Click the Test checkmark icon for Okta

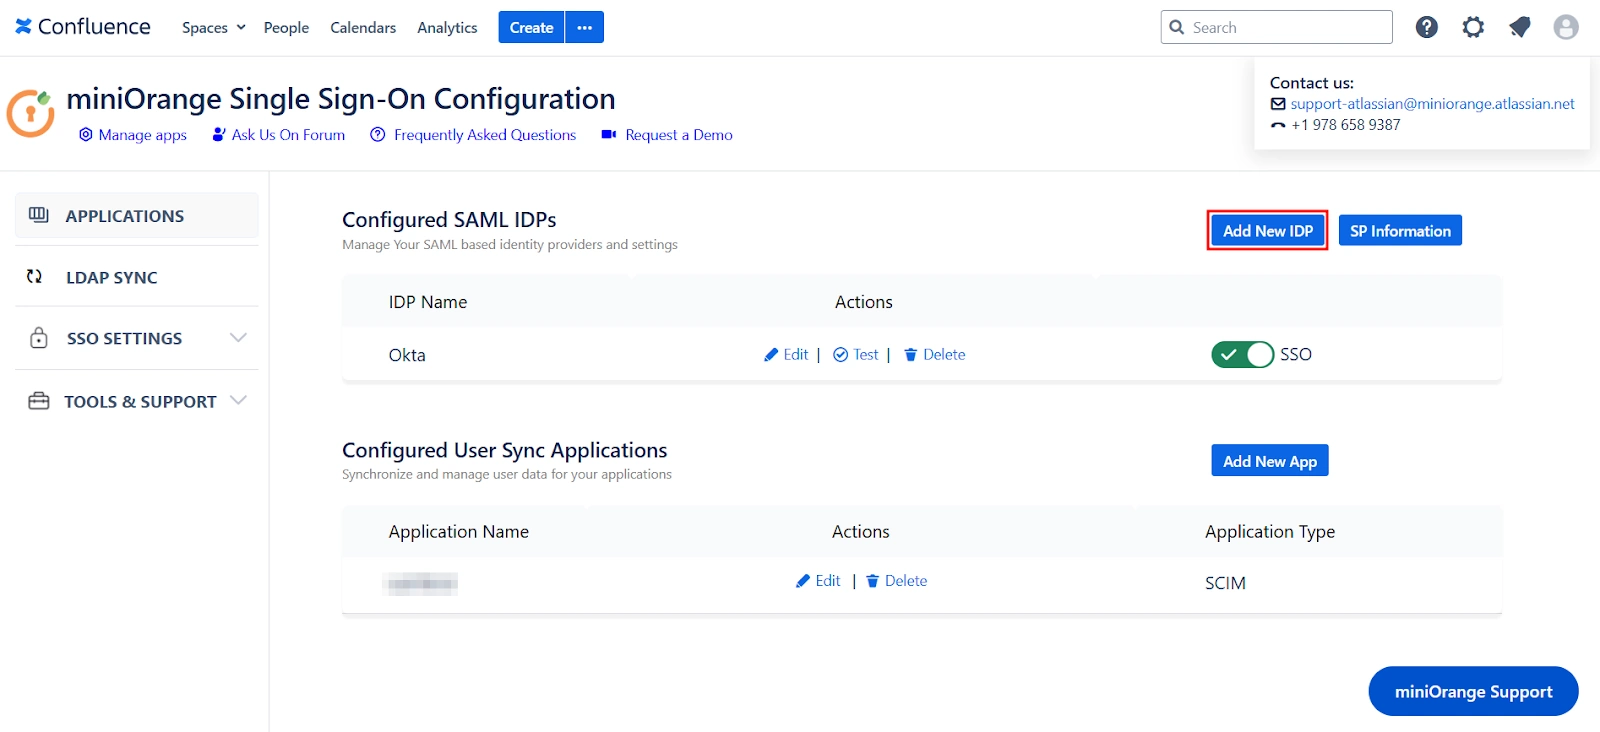(841, 355)
